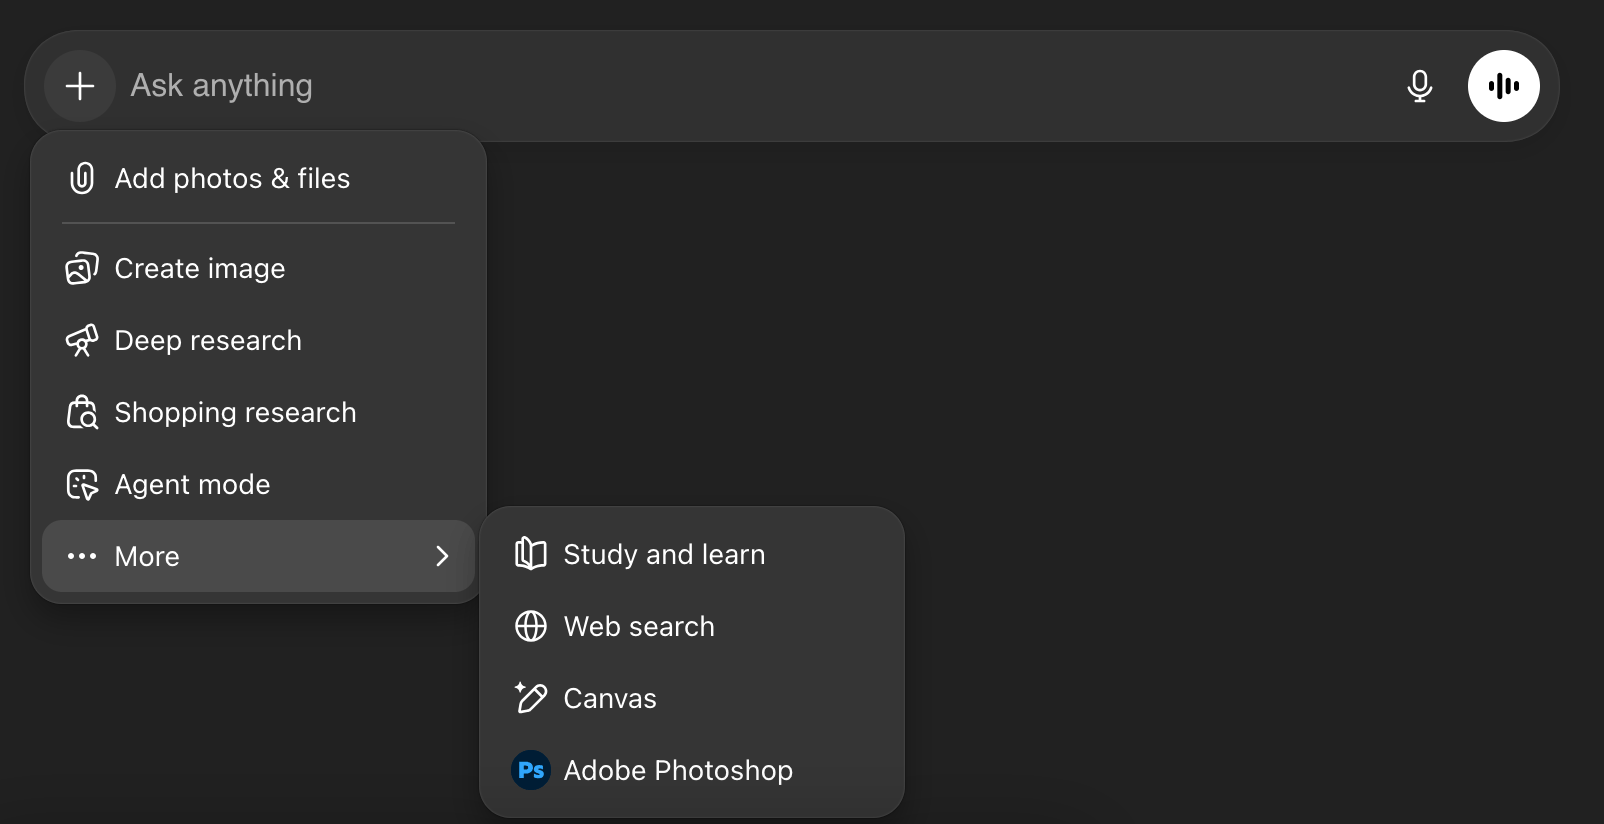1604x824 pixels.
Task: Click the sparkle pencil Canvas icon
Action: click(x=531, y=698)
